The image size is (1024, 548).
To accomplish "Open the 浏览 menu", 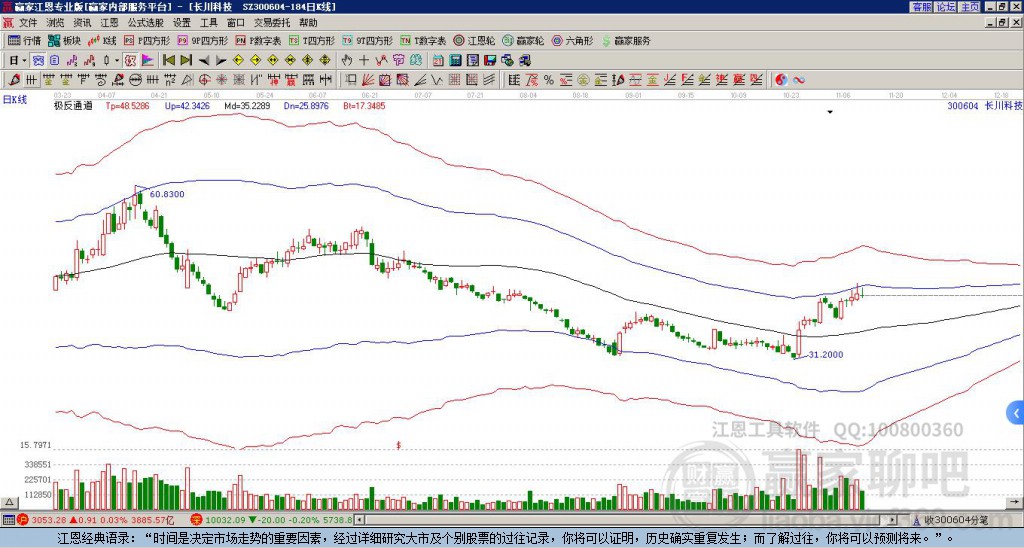I will (x=56, y=23).
